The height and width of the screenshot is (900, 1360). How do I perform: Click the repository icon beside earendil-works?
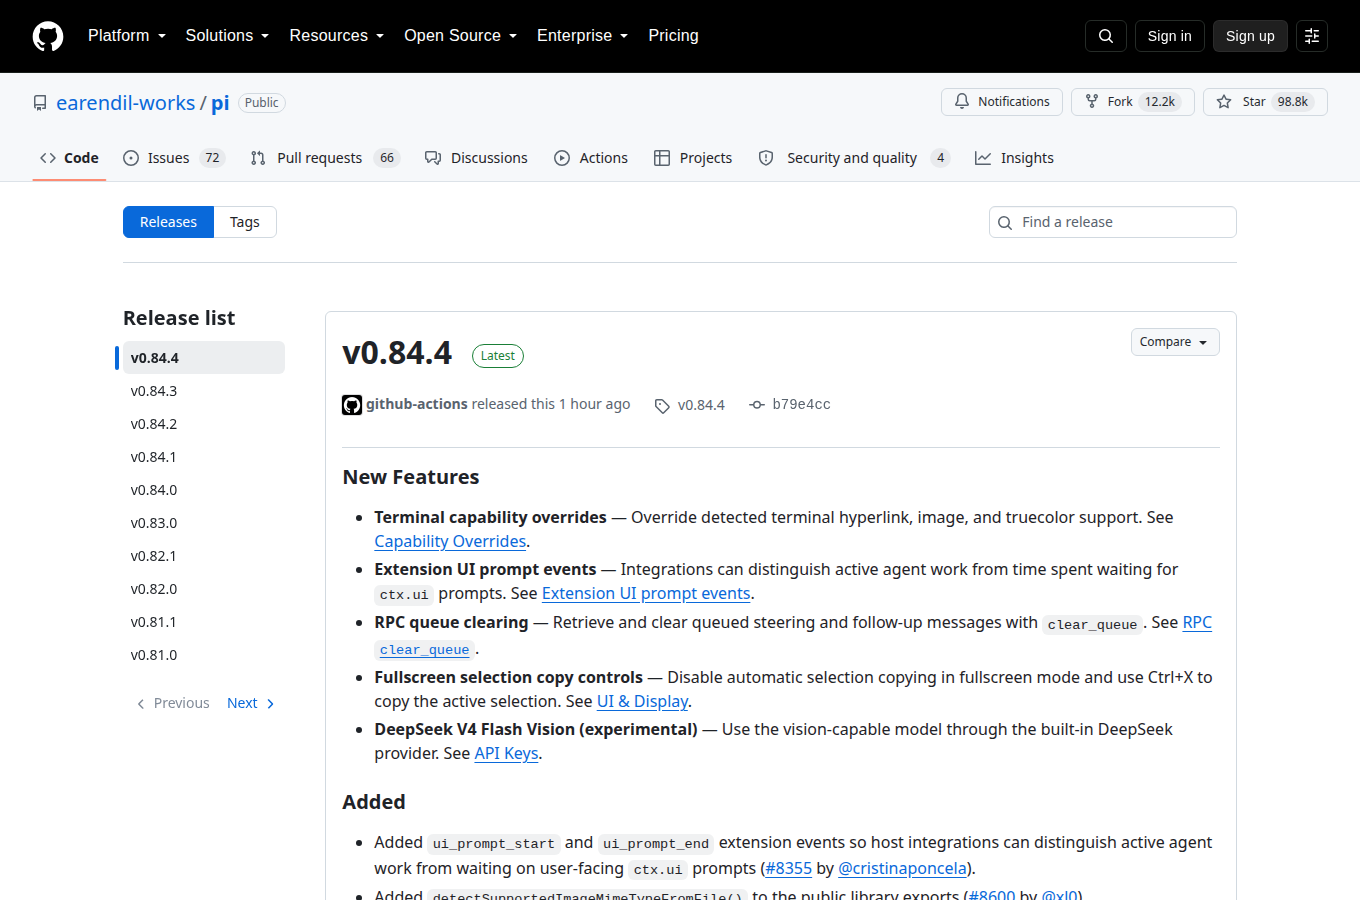pyautogui.click(x=40, y=103)
